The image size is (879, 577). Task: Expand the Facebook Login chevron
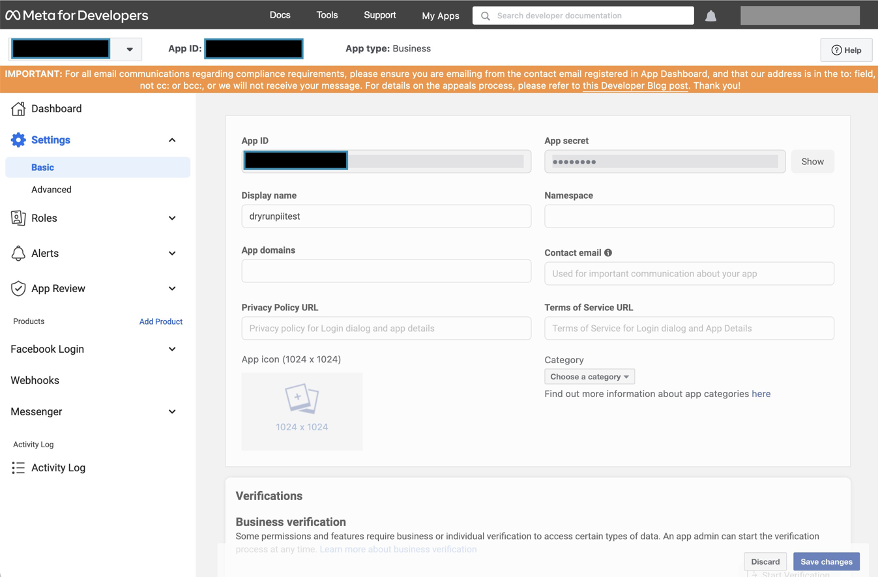pos(172,349)
